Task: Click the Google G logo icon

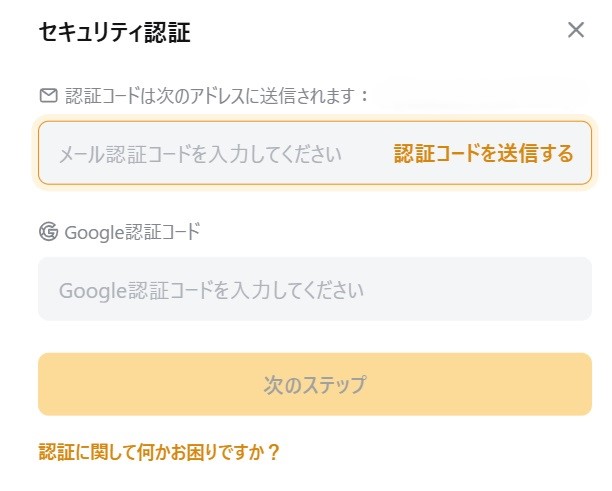Action: pyautogui.click(x=48, y=232)
